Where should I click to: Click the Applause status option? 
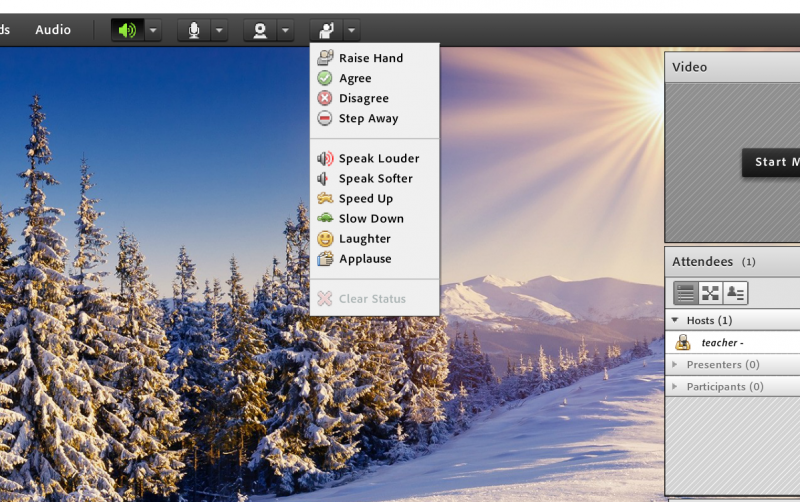pos(364,258)
